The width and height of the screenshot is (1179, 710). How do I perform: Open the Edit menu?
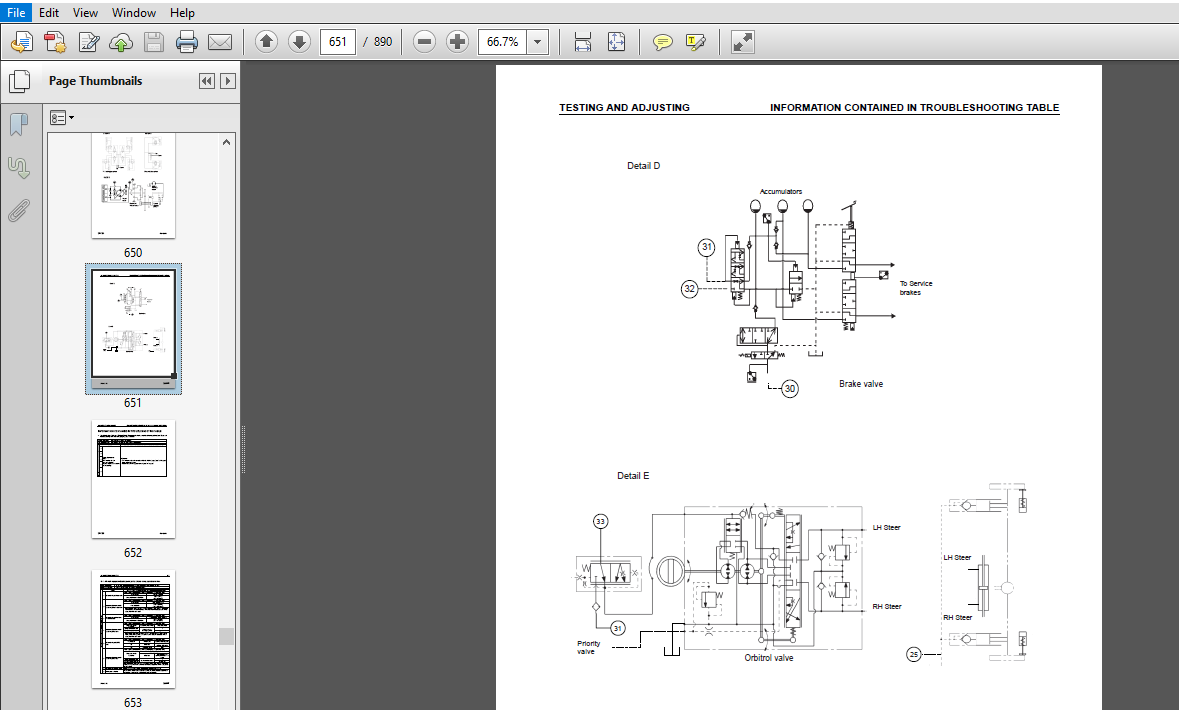pos(49,13)
